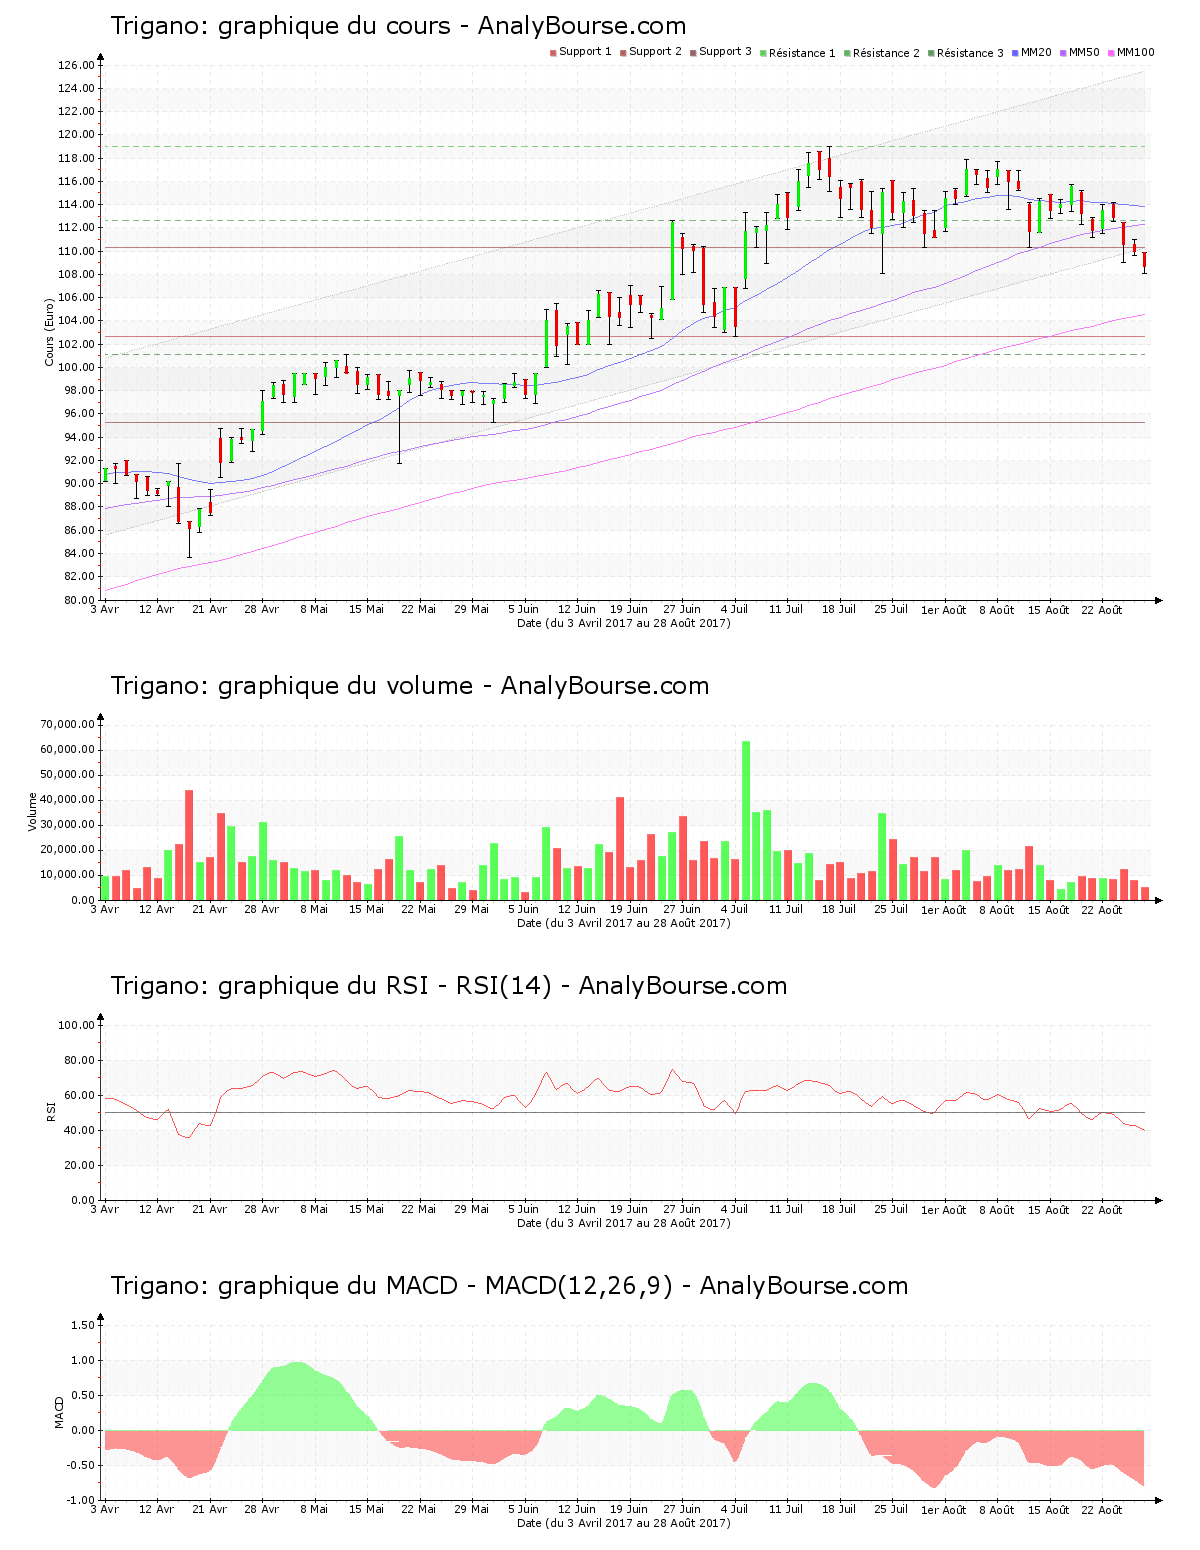Click the date range caption under the price chart
1200x1550 pixels.
click(x=623, y=623)
